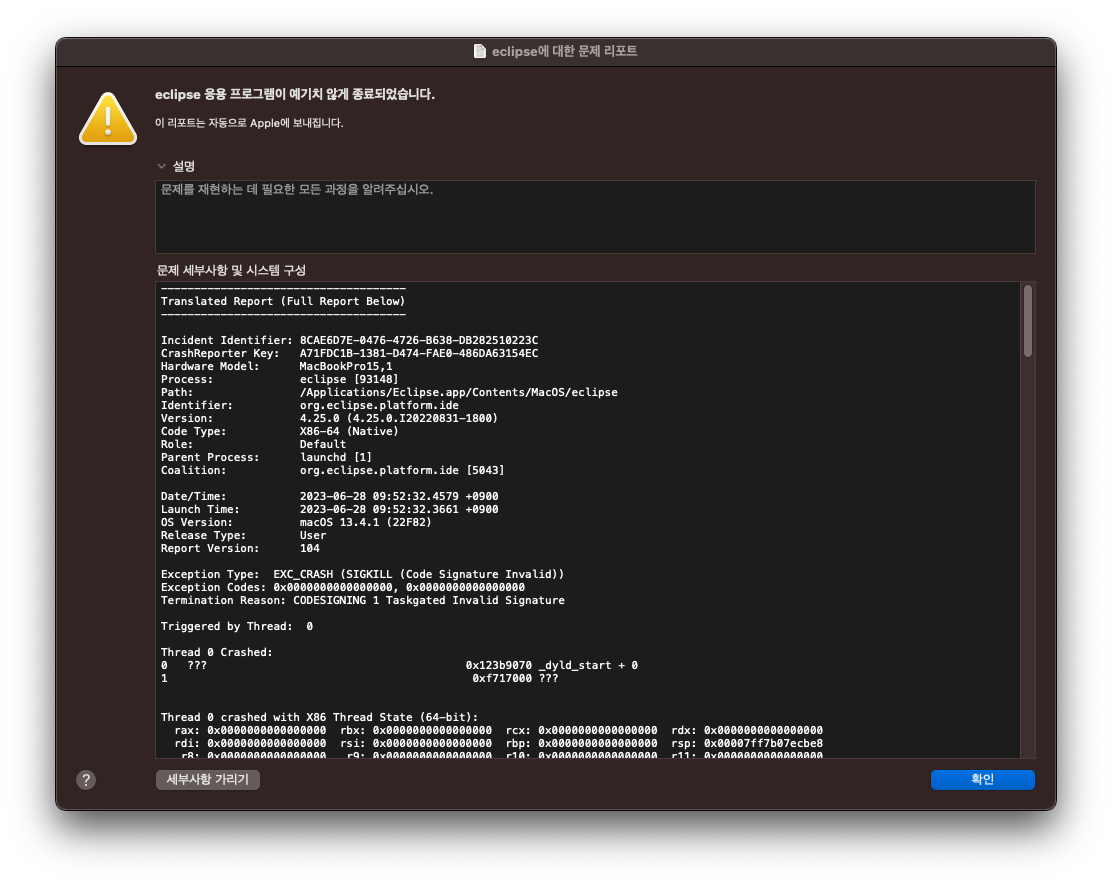Click the Release Type: User line
Image resolution: width=1112 pixels, height=884 pixels.
[x=243, y=535]
